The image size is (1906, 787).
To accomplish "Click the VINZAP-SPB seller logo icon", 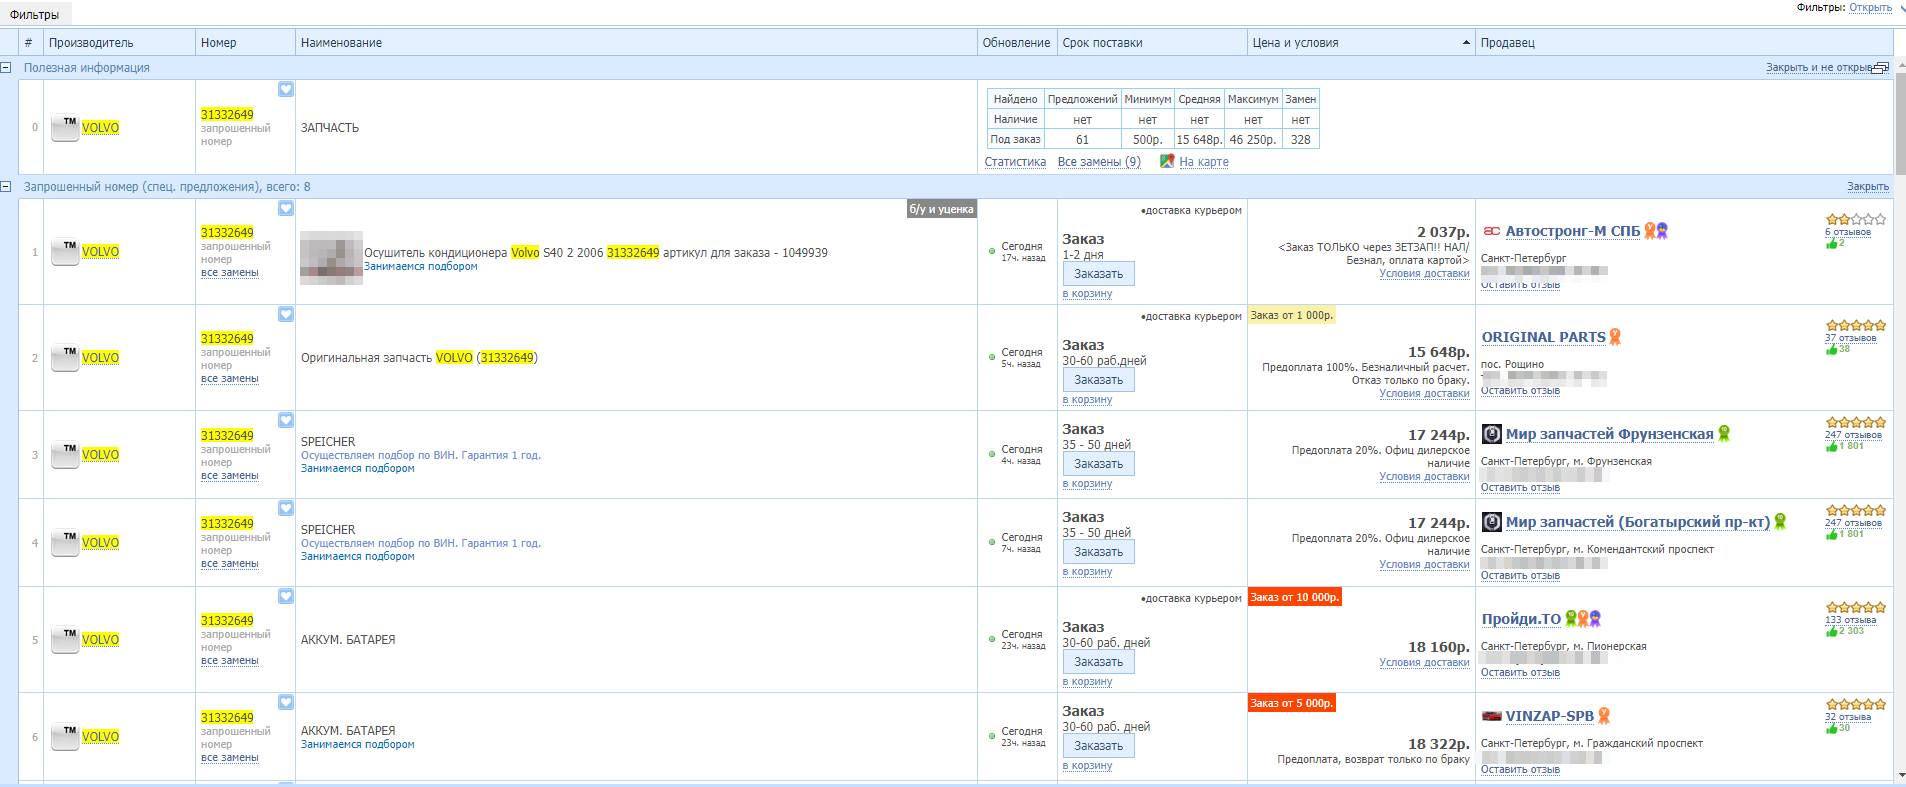I will [1491, 716].
